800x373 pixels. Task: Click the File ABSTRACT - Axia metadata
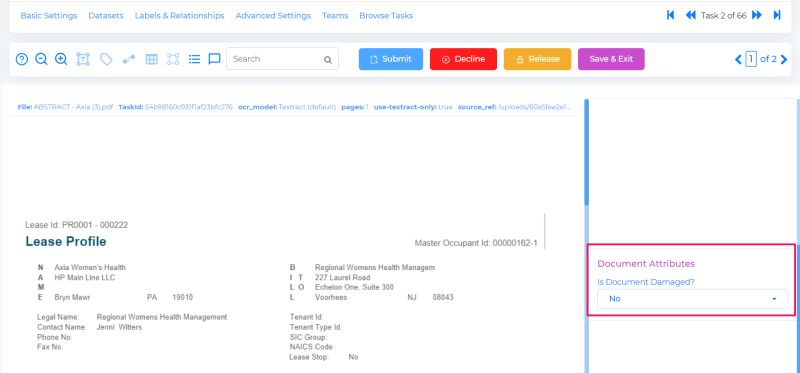65,107
